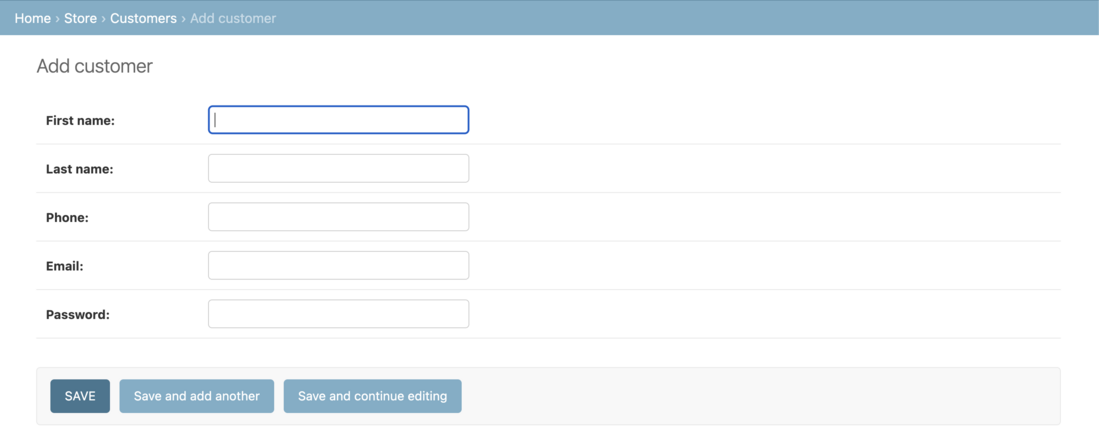
Task: Click the Password label text
Action: (77, 315)
